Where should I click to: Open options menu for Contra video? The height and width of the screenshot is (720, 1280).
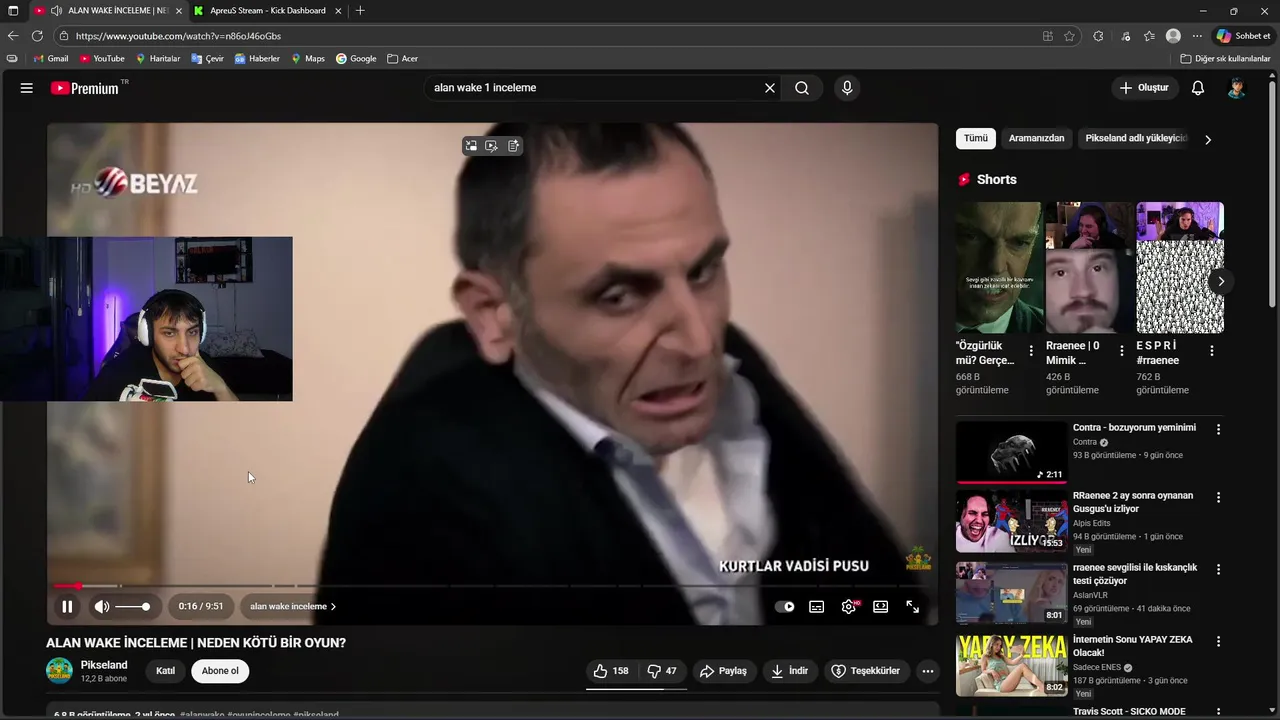(x=1218, y=429)
